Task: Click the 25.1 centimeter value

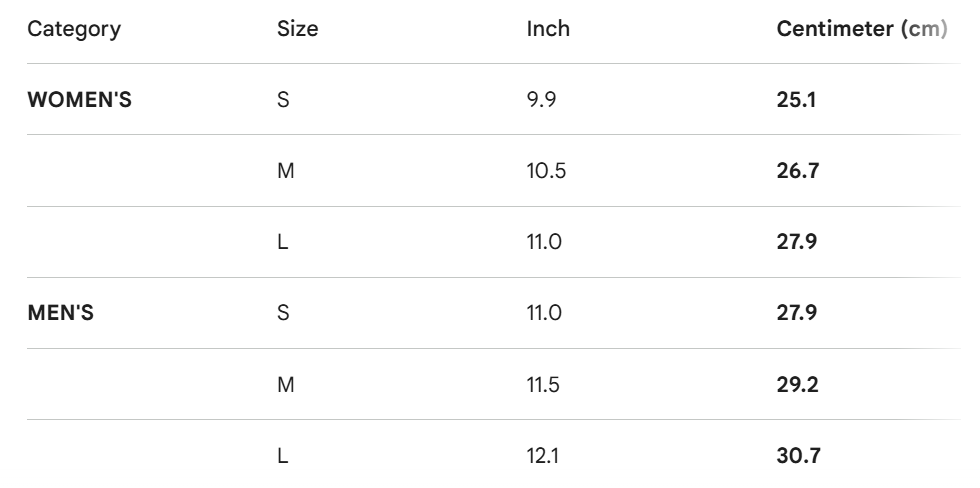Action: pos(796,100)
